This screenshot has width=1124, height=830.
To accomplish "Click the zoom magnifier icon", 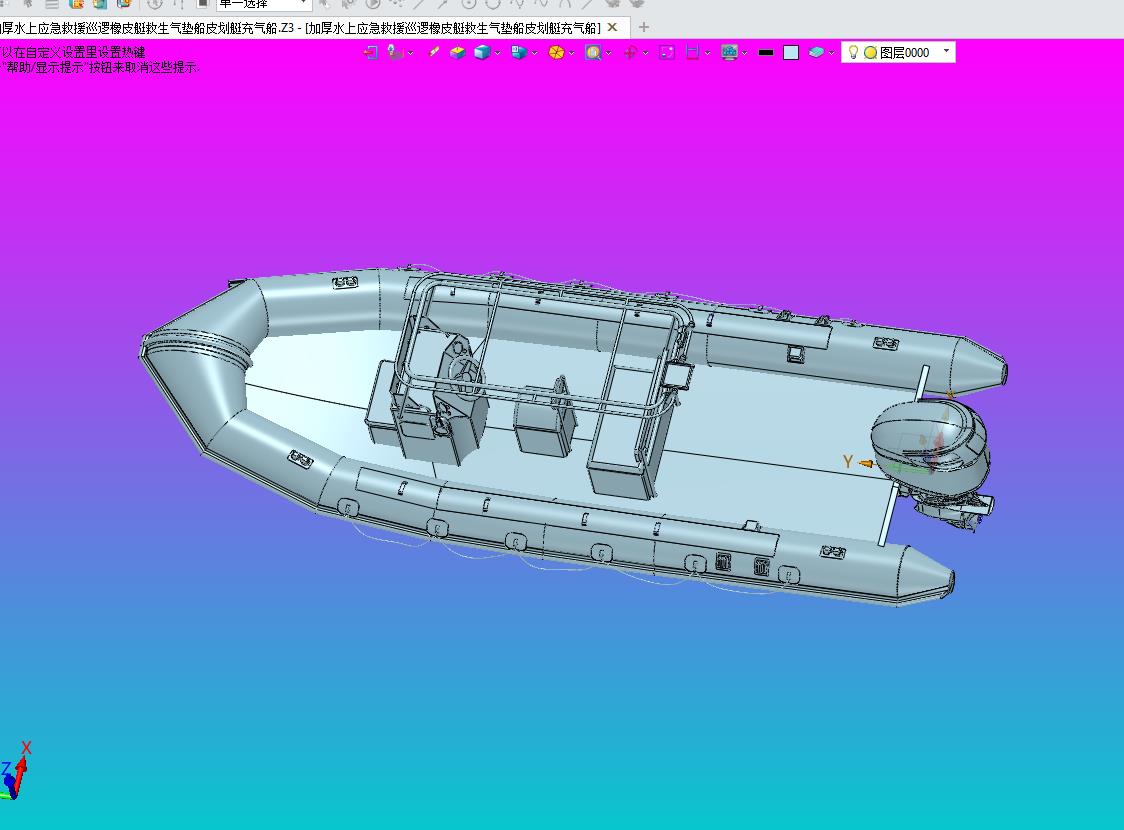I will [593, 52].
